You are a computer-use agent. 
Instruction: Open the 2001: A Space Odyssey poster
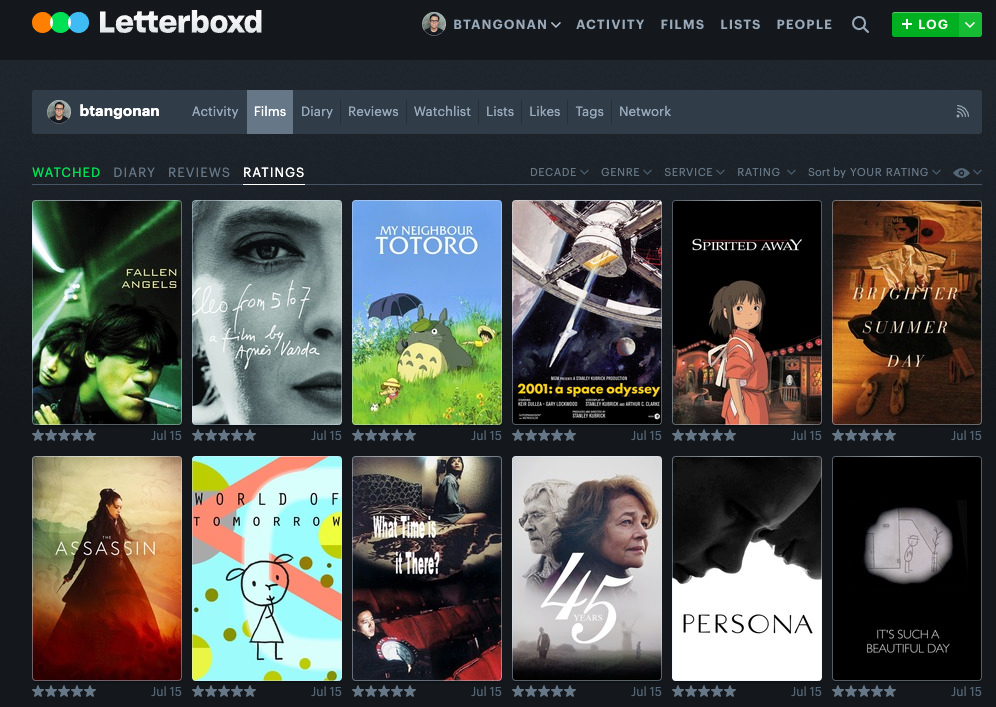coord(587,313)
